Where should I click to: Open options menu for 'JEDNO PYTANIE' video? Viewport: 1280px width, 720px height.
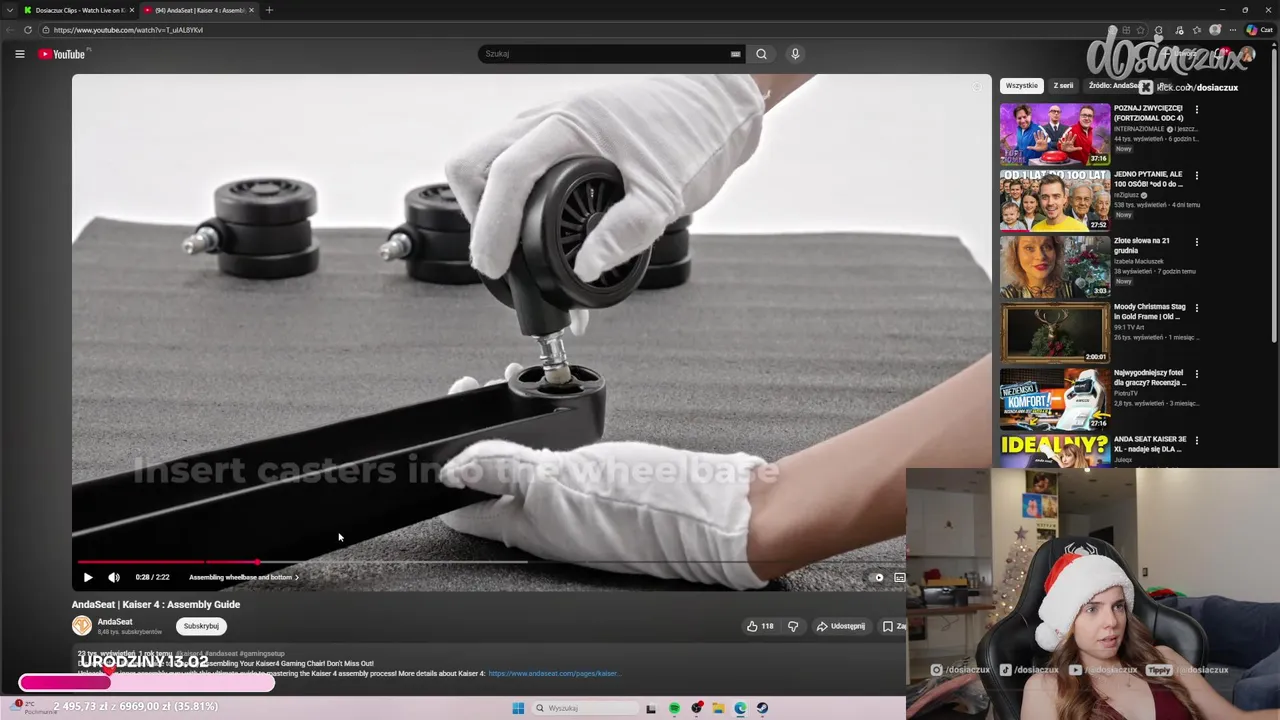coord(1197,175)
